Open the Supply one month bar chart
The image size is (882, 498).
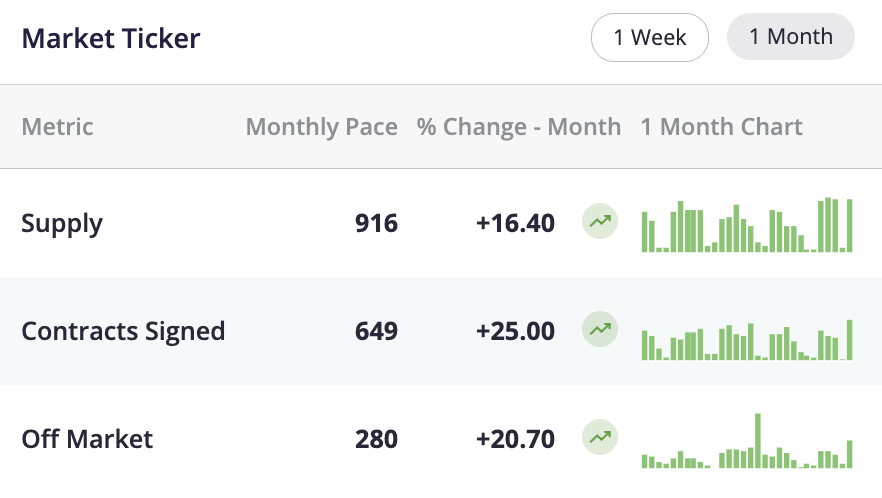[747, 225]
